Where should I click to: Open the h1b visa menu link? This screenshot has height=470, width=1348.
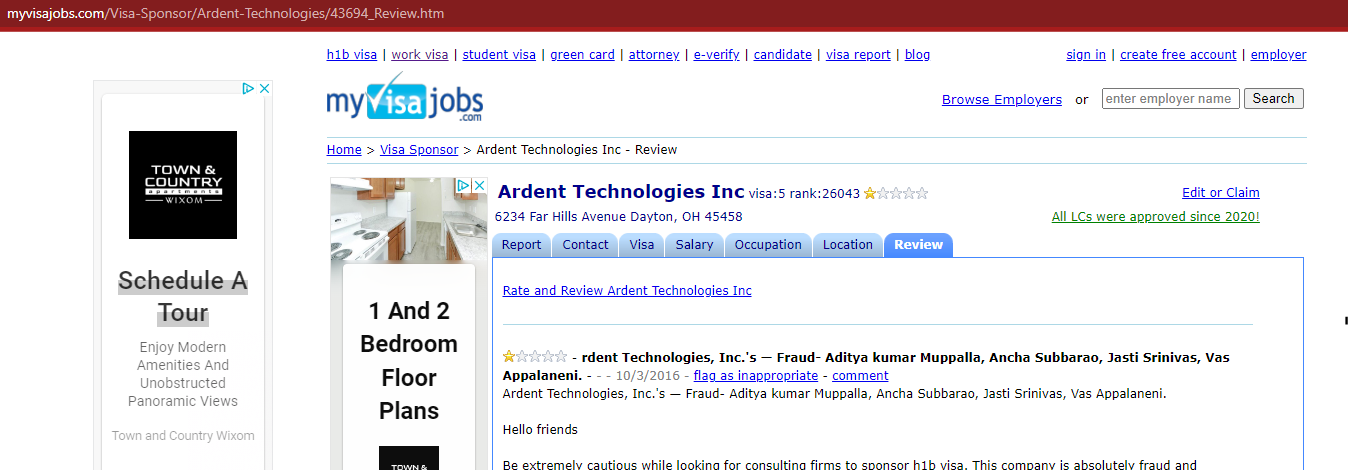[x=352, y=55]
